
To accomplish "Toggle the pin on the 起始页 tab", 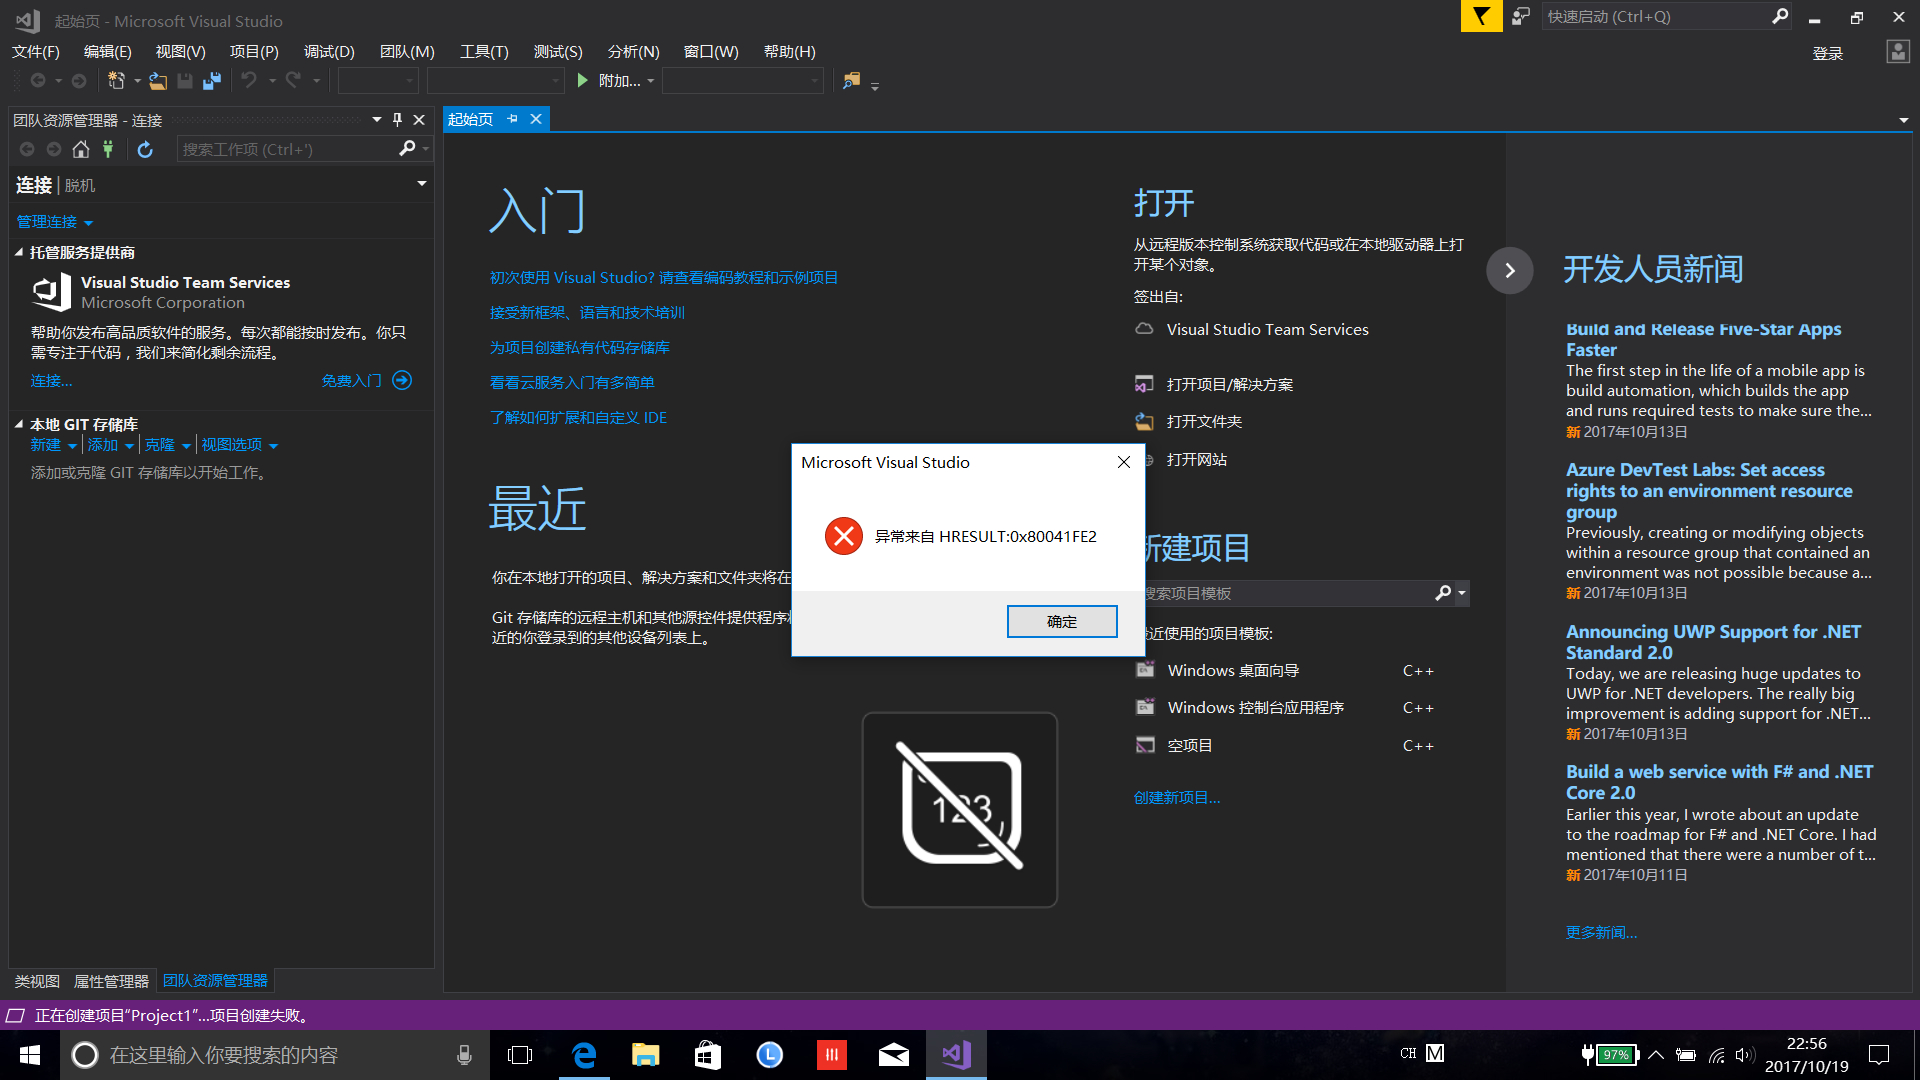I will pyautogui.click(x=513, y=119).
